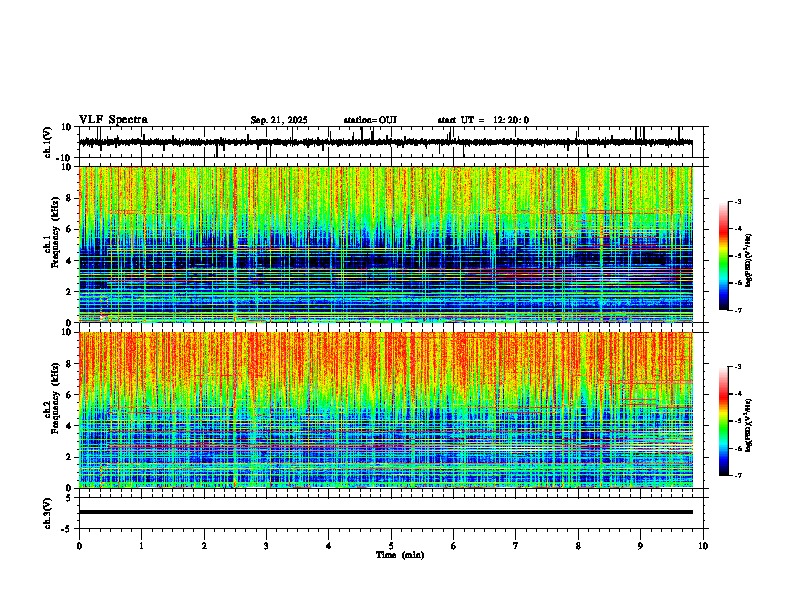Image resolution: width=792 pixels, height=612 pixels.
Task: Click time axis tick label "7"
Action: (x=516, y=546)
